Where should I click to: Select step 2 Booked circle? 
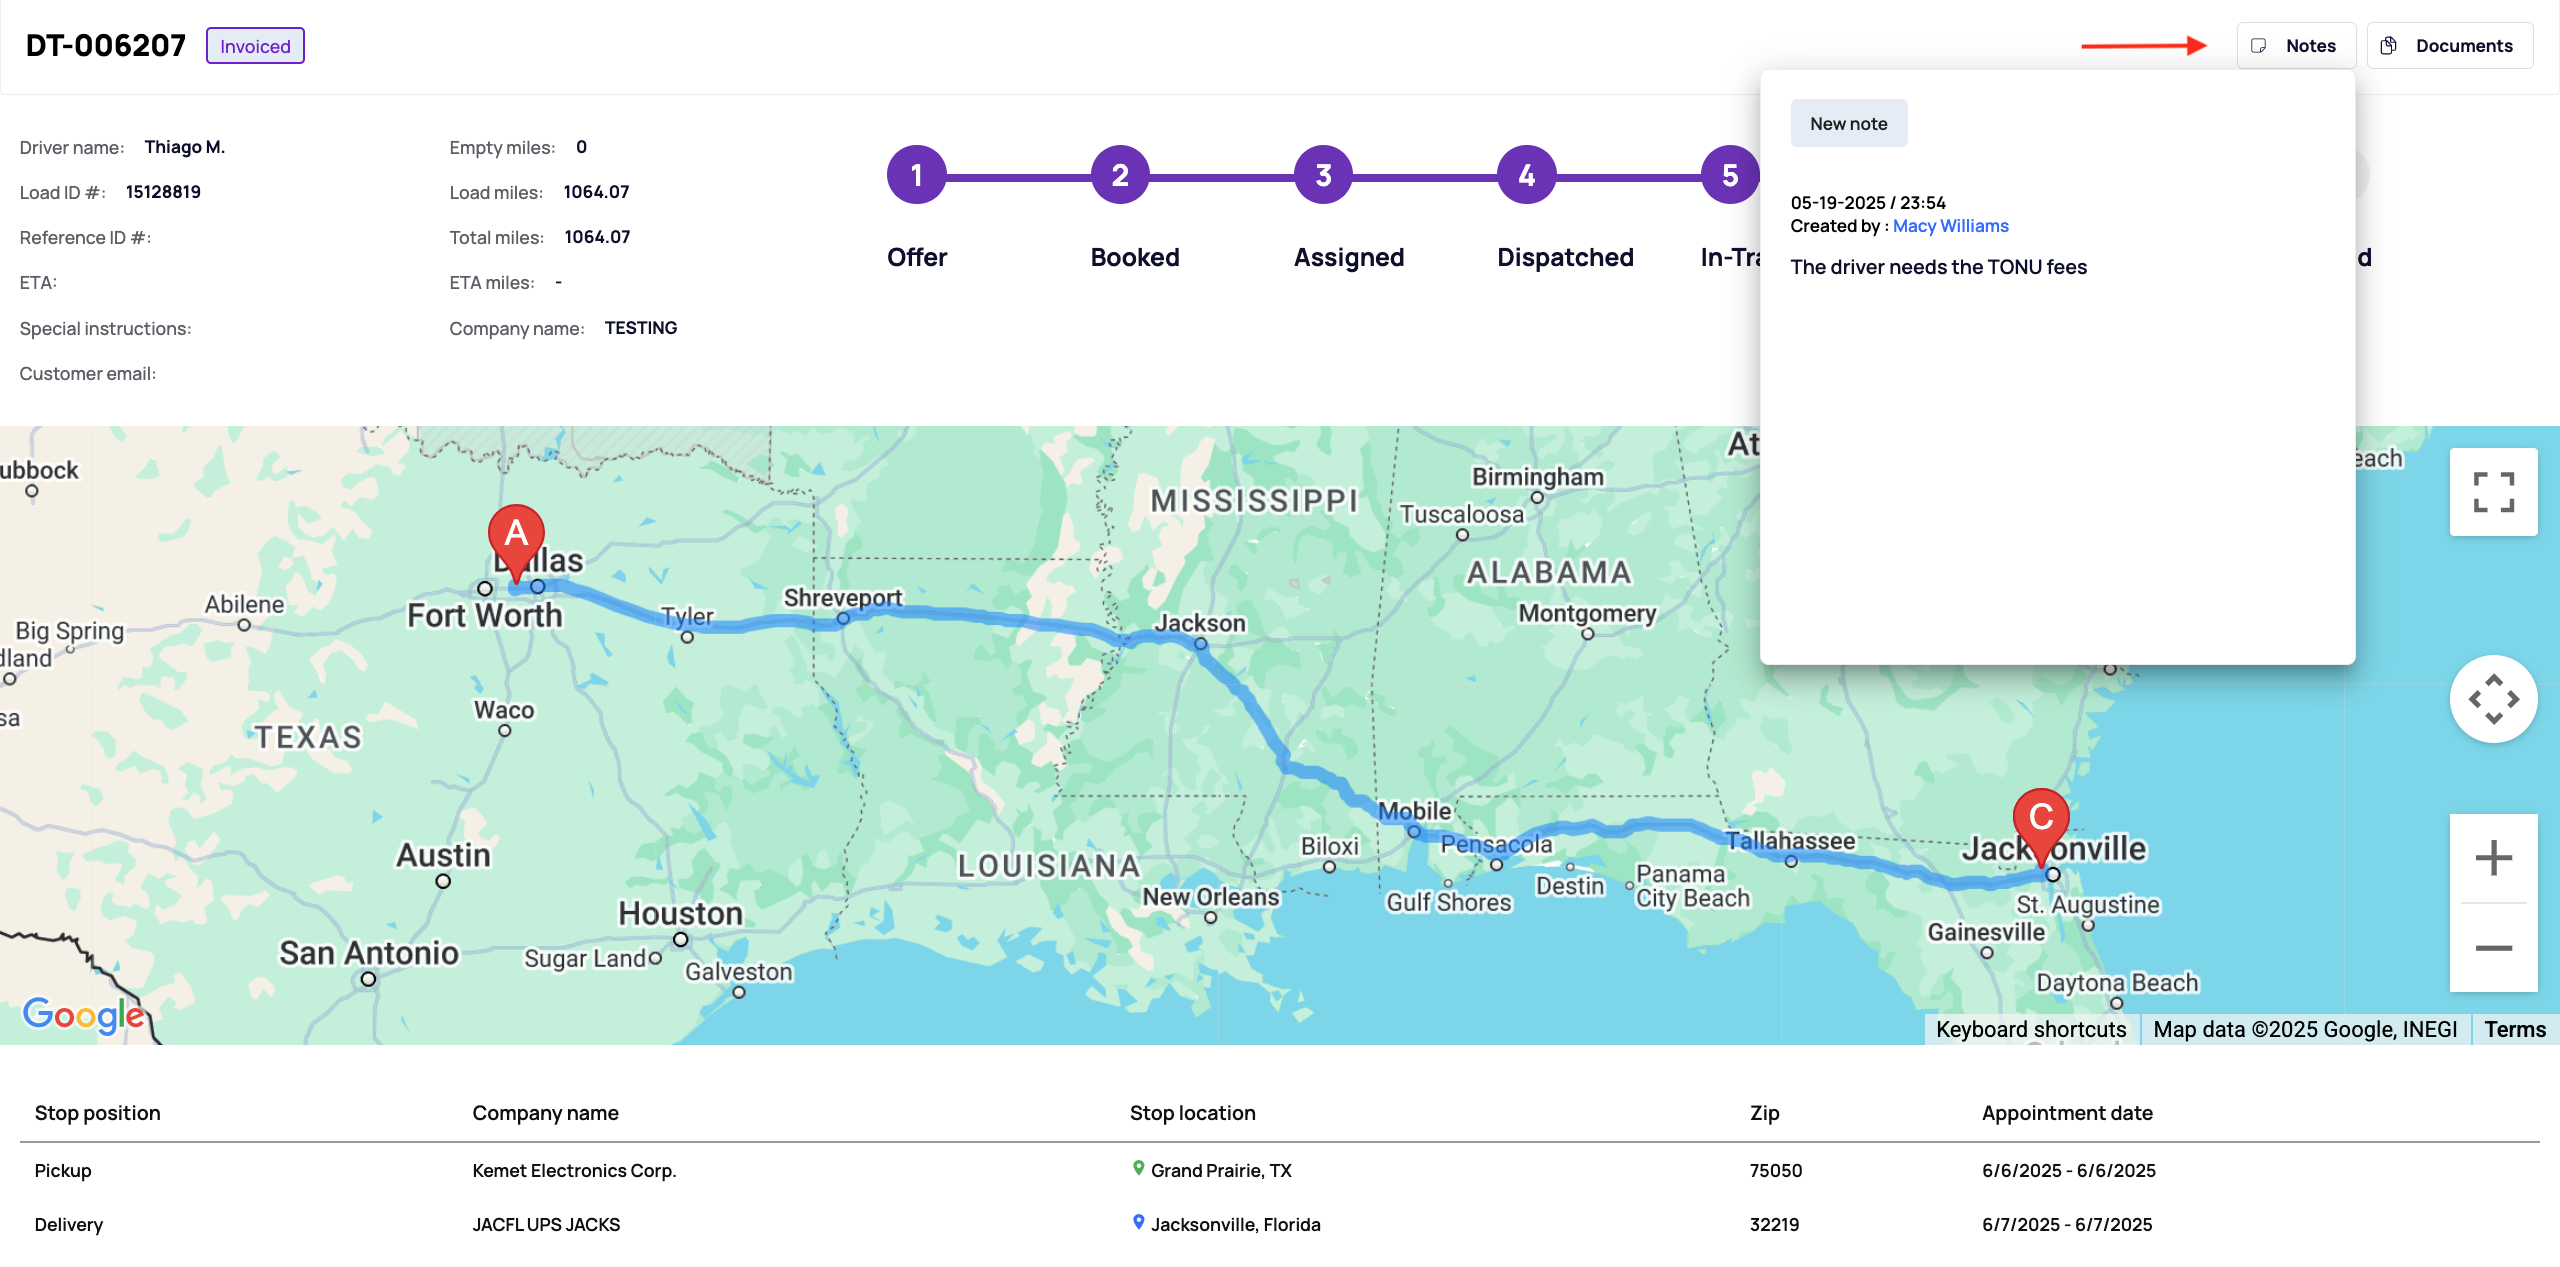(x=1120, y=175)
